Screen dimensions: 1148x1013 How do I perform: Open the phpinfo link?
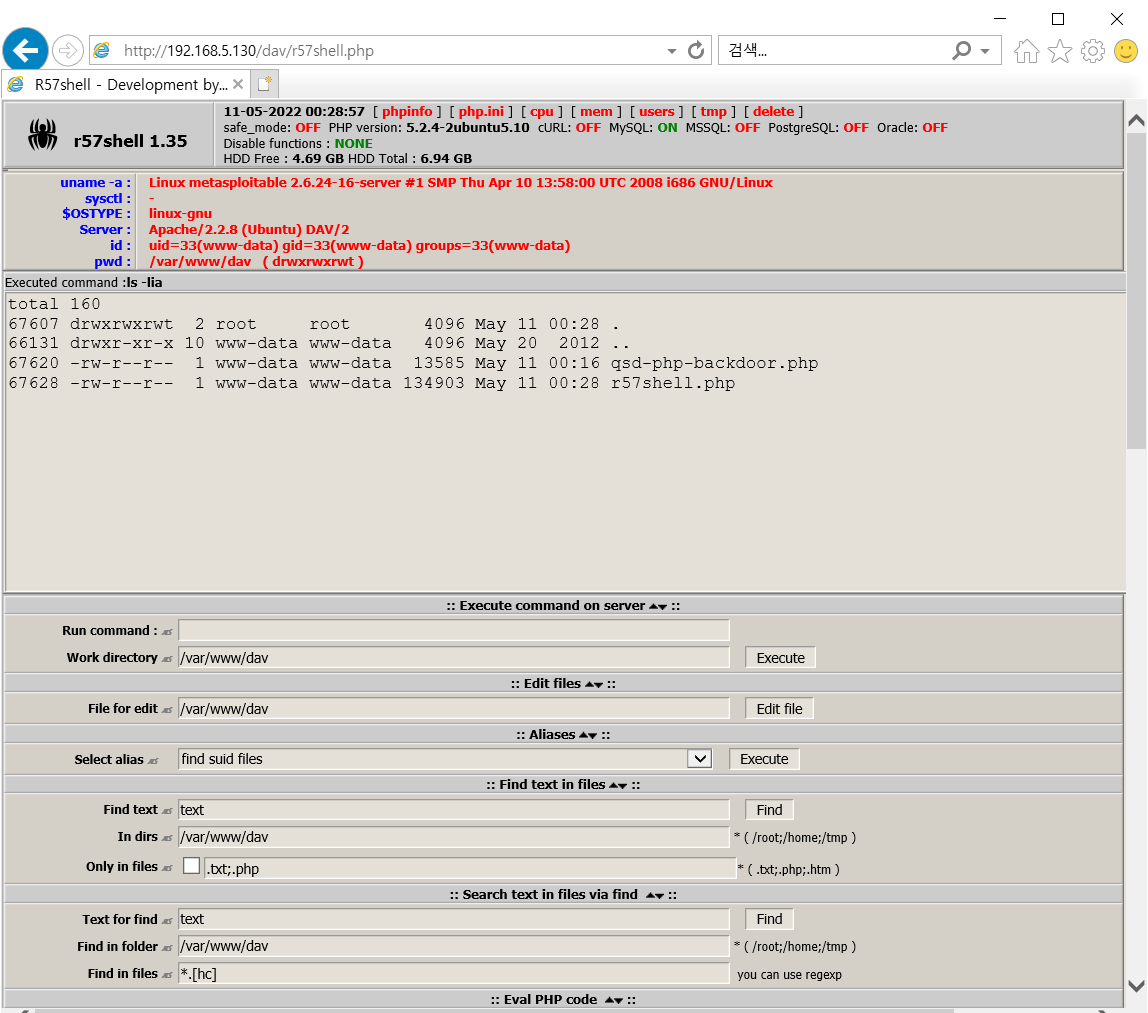(x=407, y=111)
